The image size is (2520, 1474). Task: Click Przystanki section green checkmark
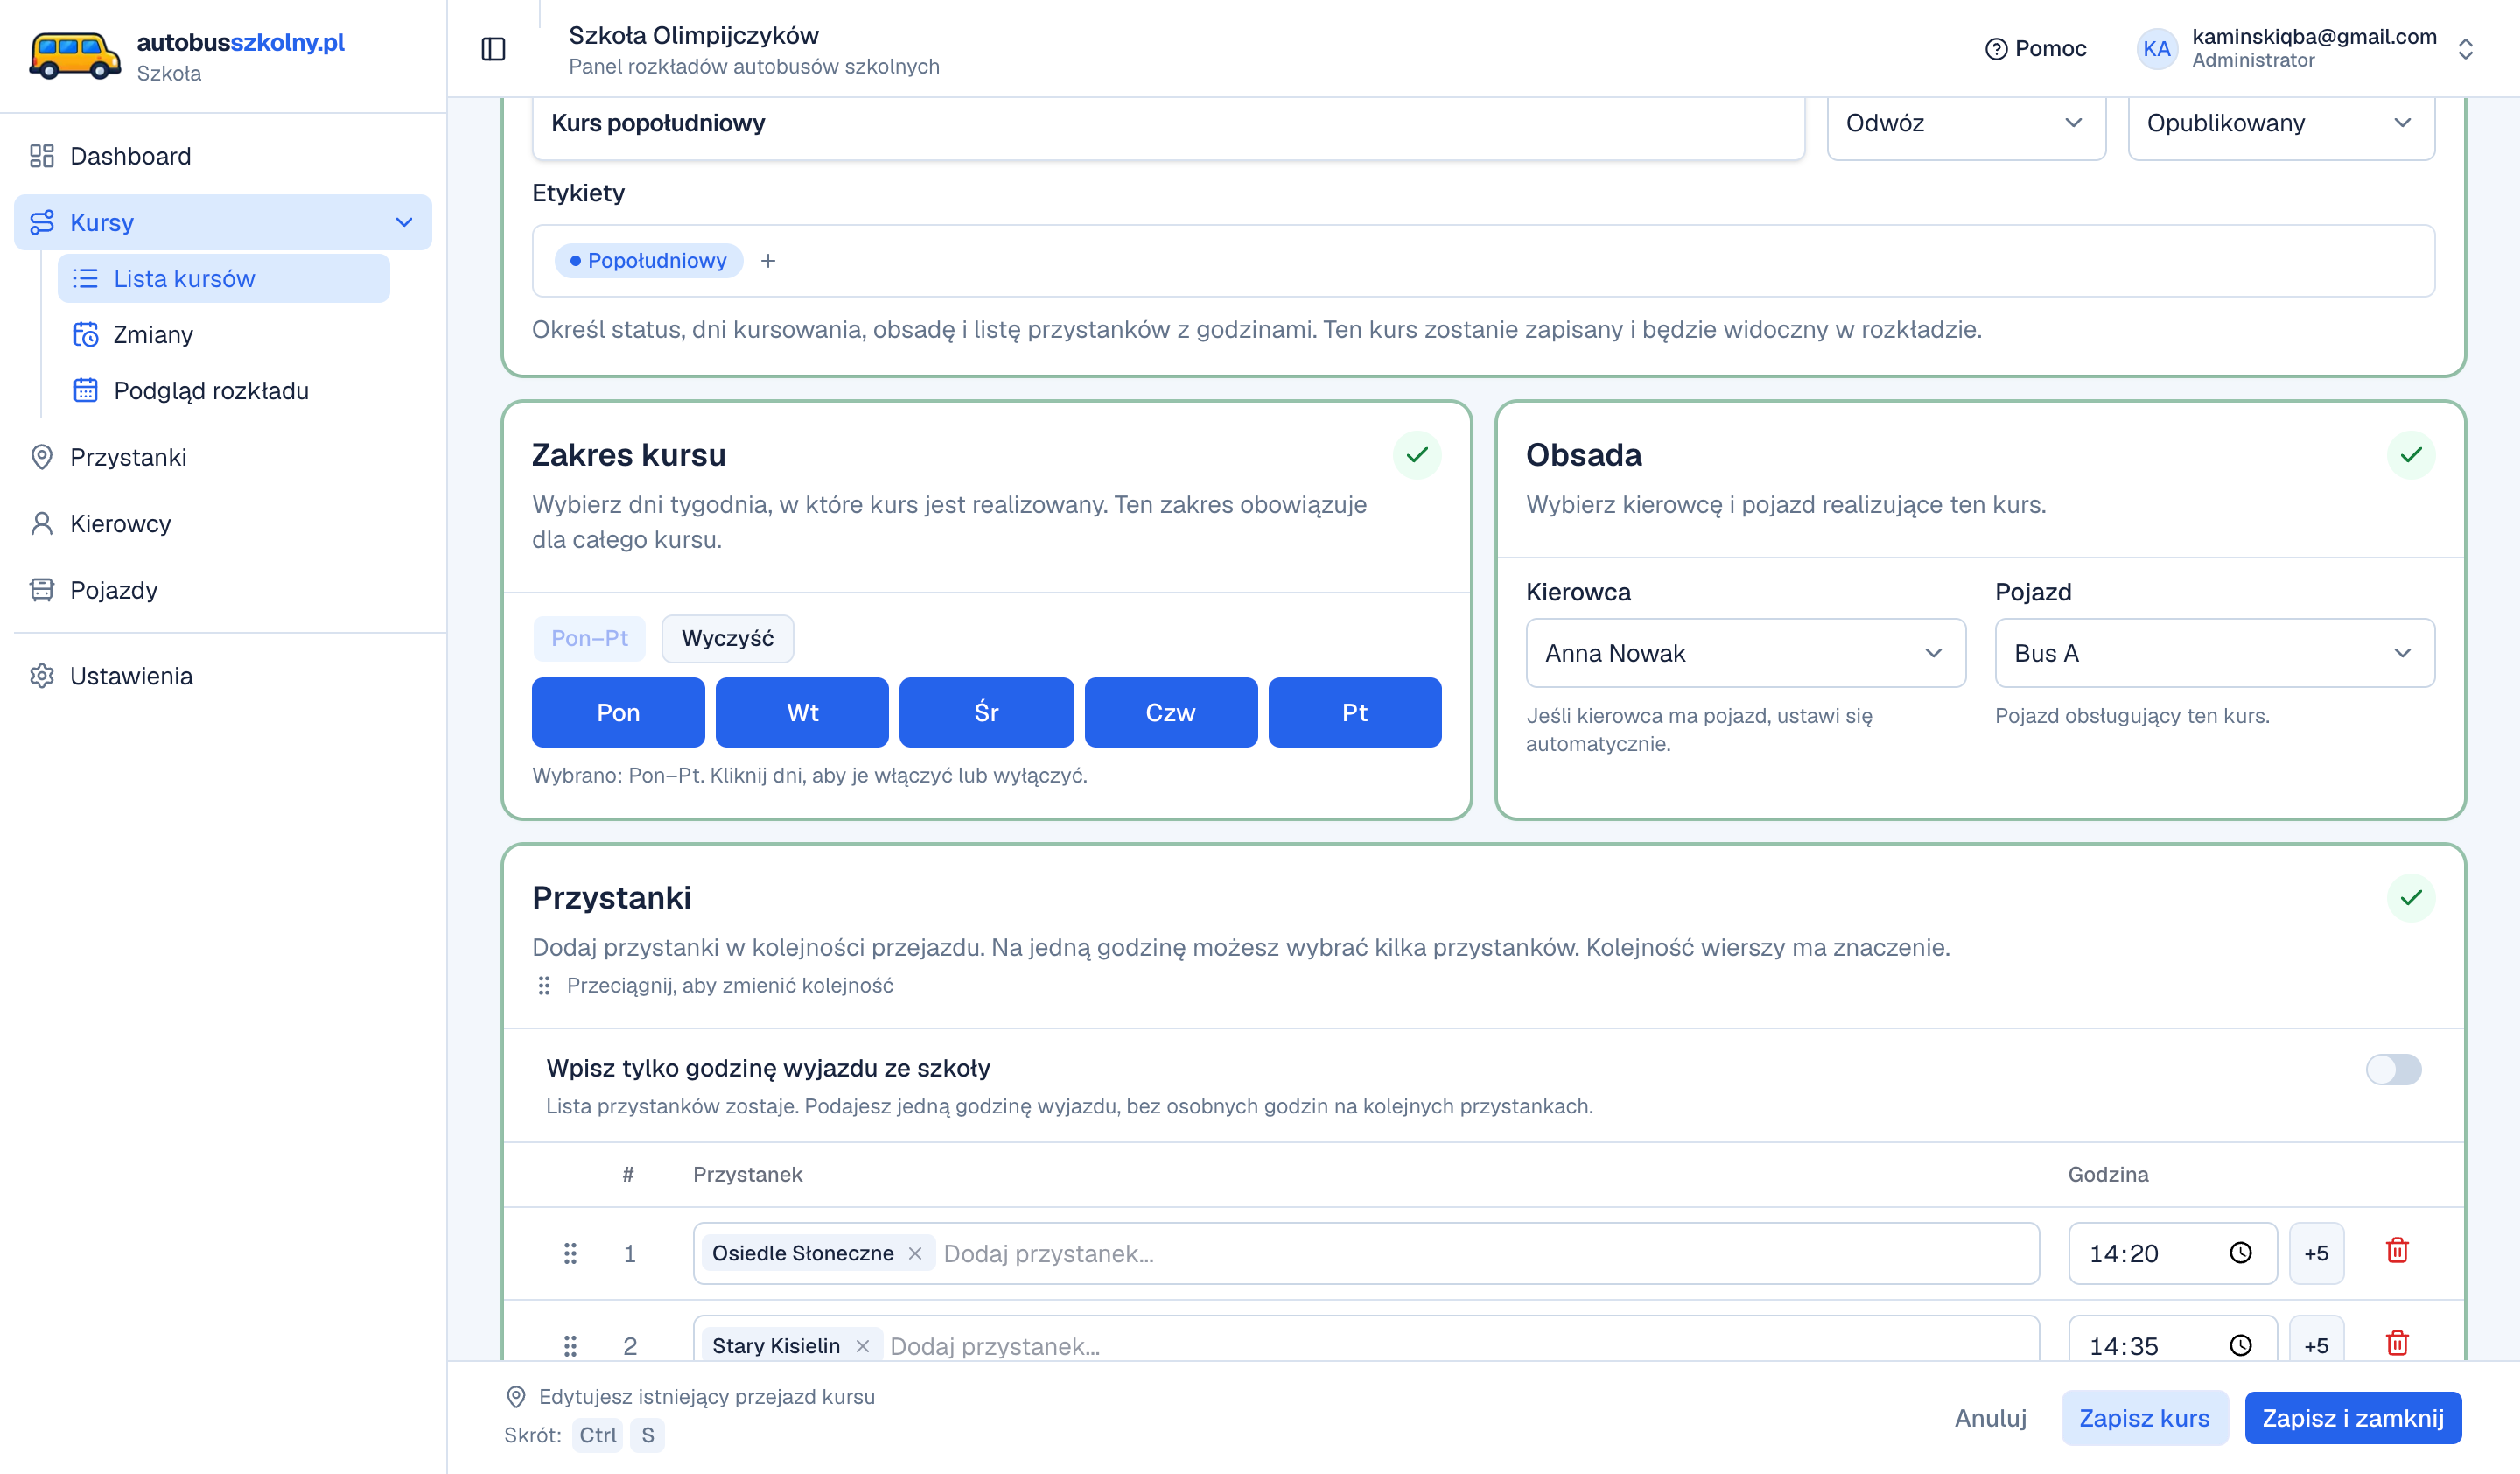tap(2410, 898)
